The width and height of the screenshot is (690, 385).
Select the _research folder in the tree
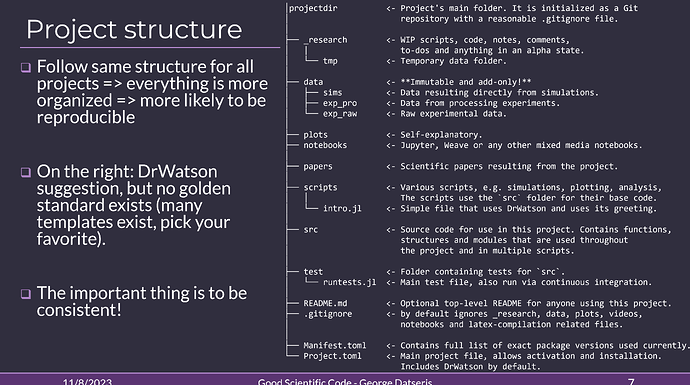click(x=326, y=40)
